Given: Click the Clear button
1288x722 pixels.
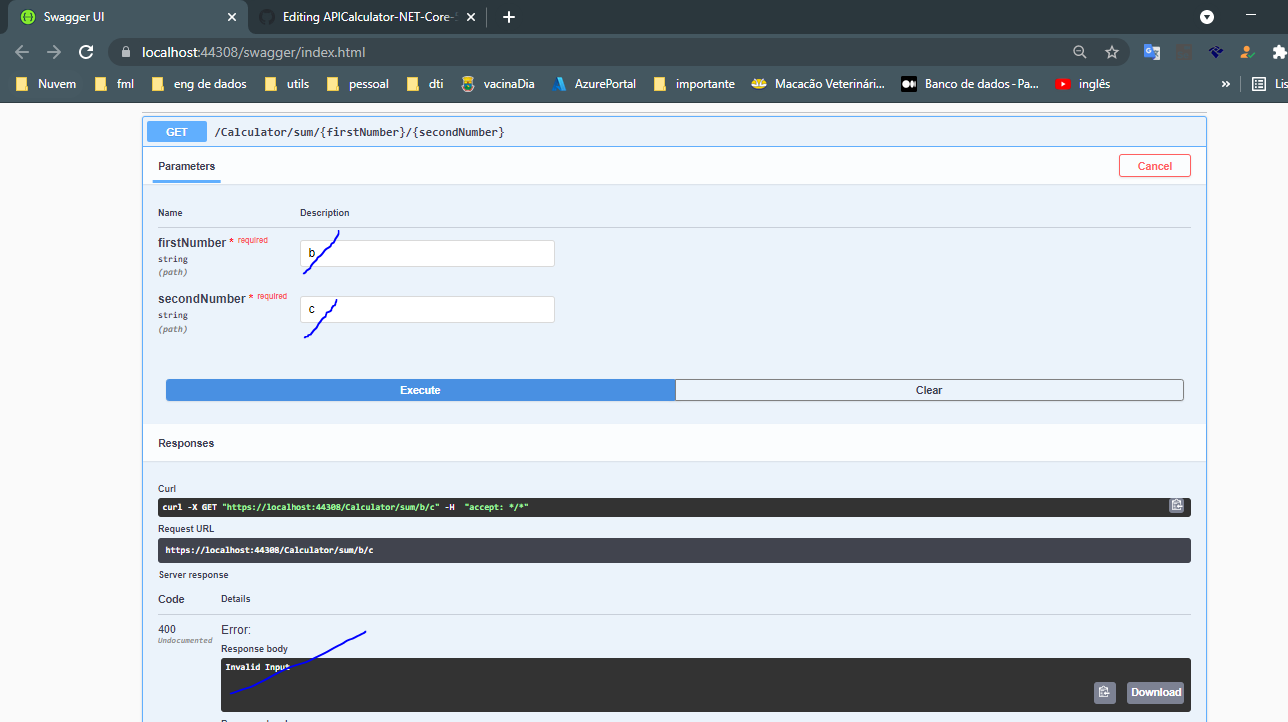Looking at the screenshot, I should [x=929, y=390].
